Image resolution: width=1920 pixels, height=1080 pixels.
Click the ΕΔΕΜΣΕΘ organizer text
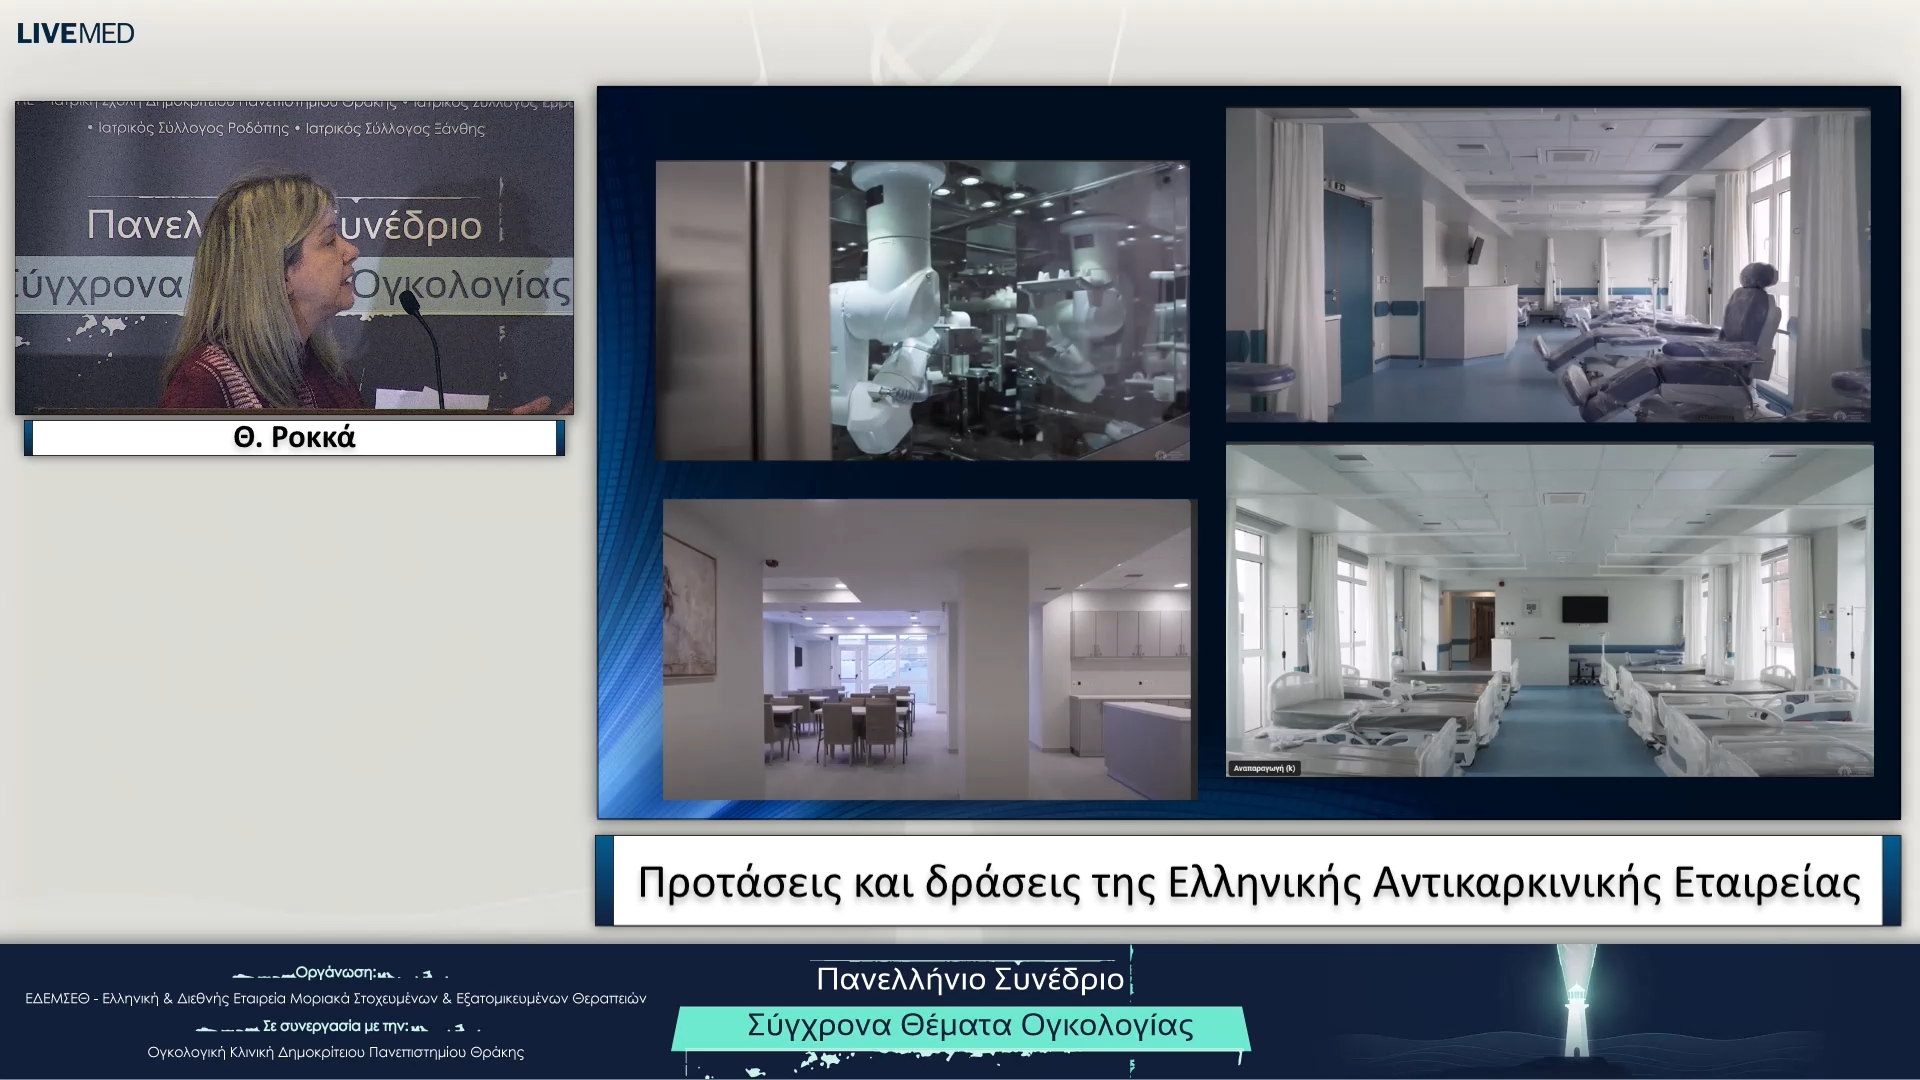point(337,997)
